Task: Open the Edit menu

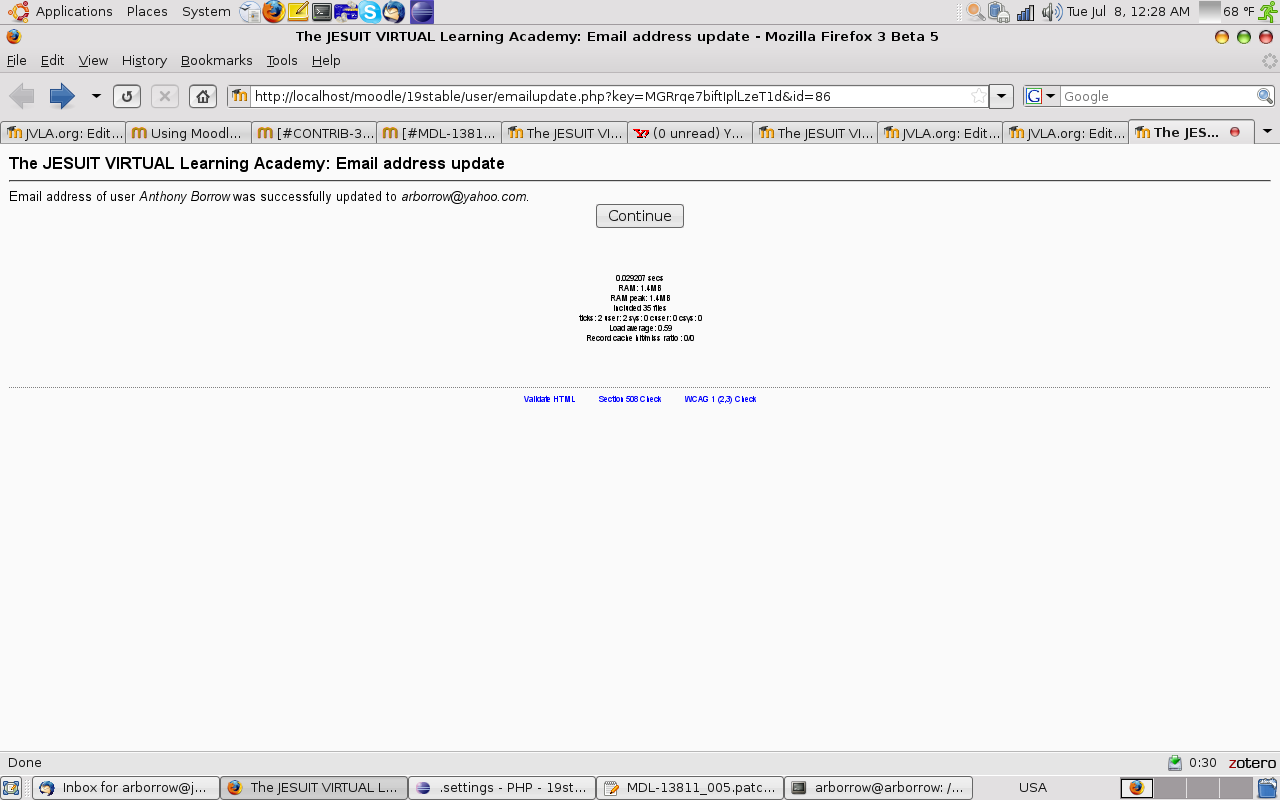Action: click(52, 60)
